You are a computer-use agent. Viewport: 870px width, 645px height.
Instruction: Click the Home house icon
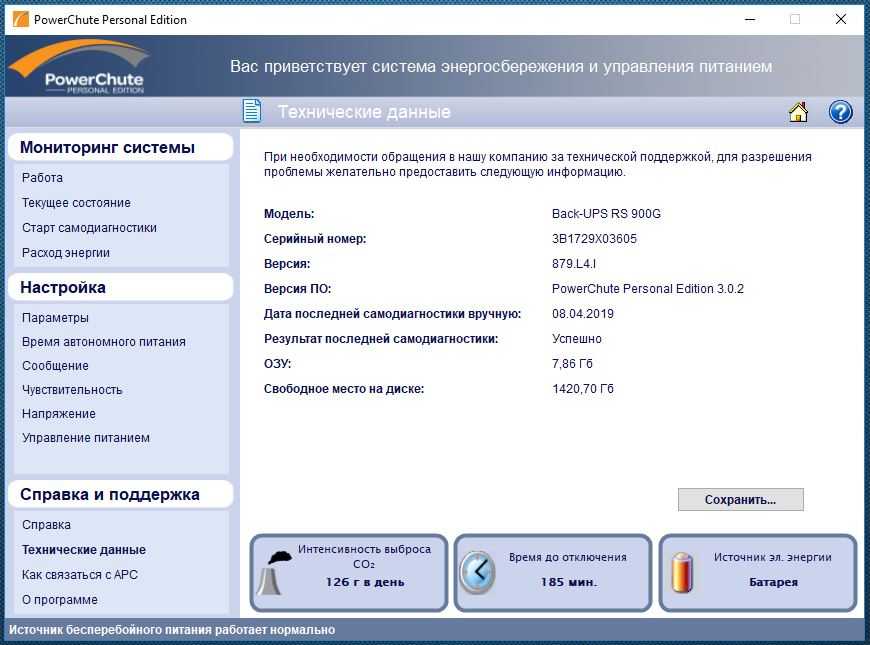(x=798, y=112)
